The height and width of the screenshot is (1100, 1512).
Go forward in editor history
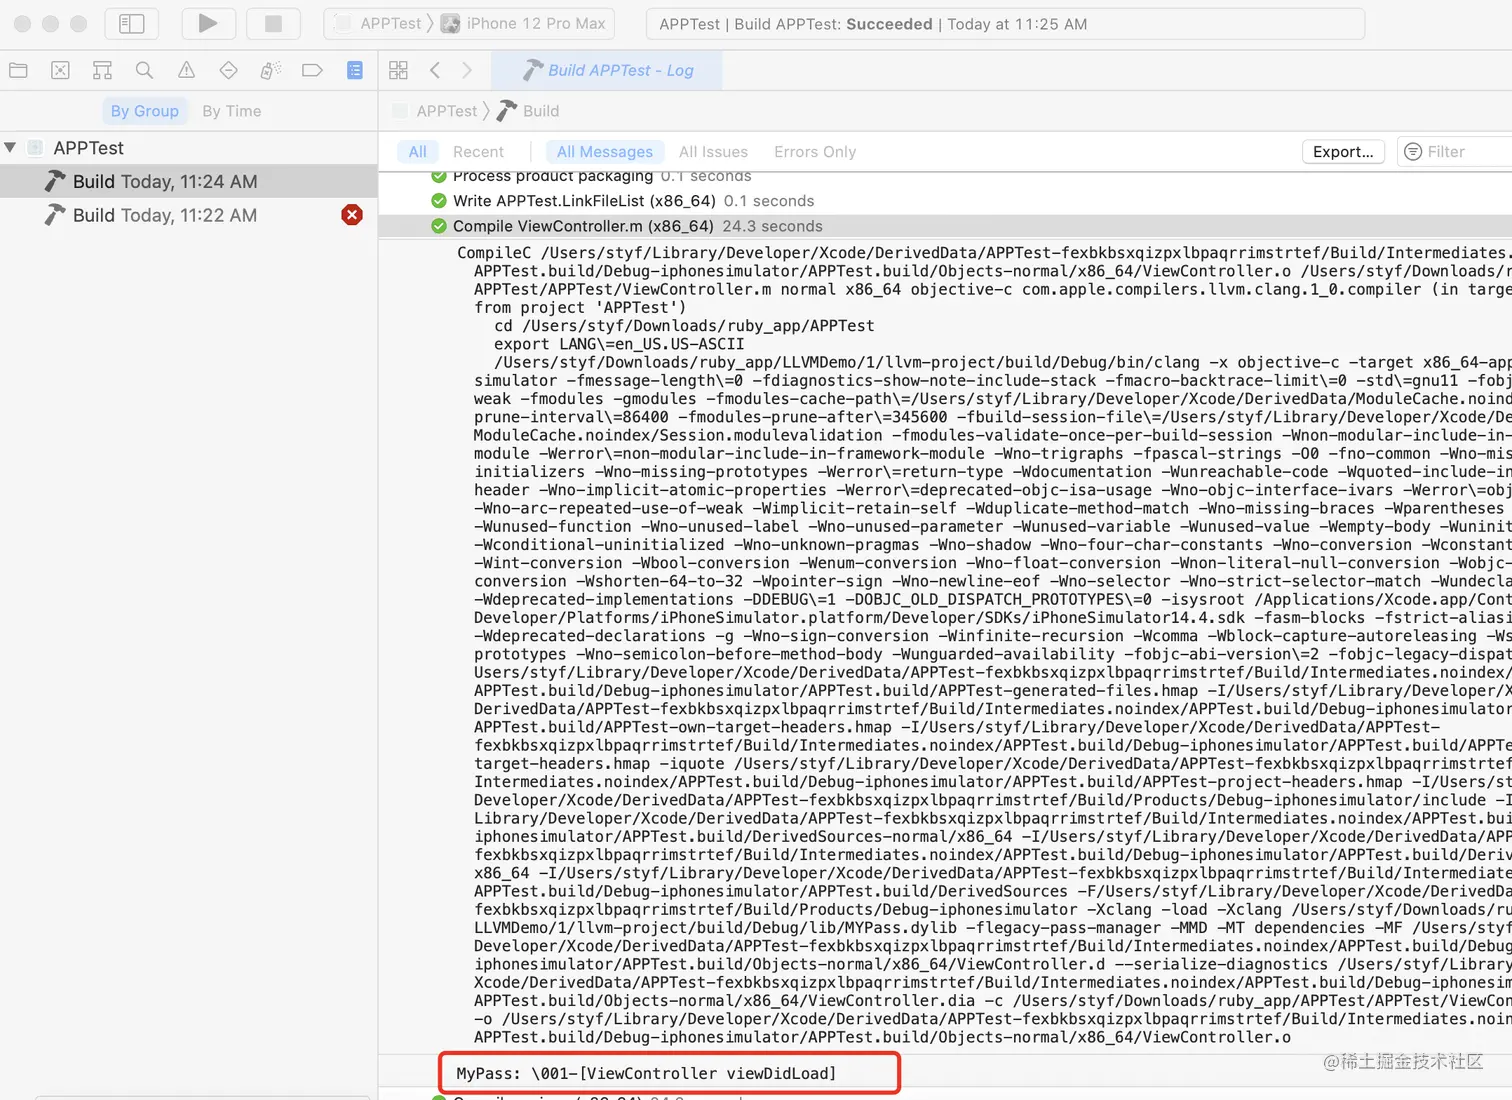pyautogui.click(x=467, y=70)
